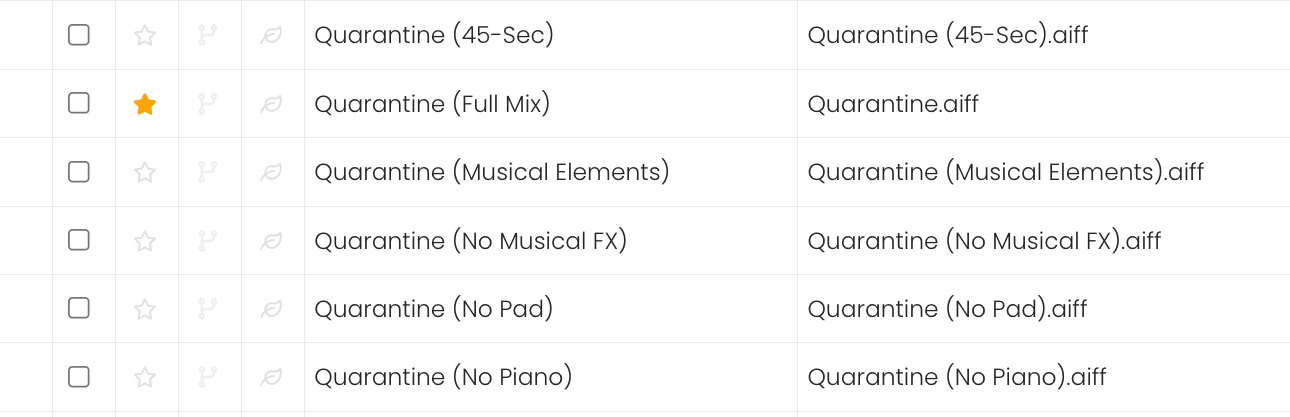Click leaf icon on Quarantine (No Musical FX) row
1290x417 pixels.
(270, 241)
